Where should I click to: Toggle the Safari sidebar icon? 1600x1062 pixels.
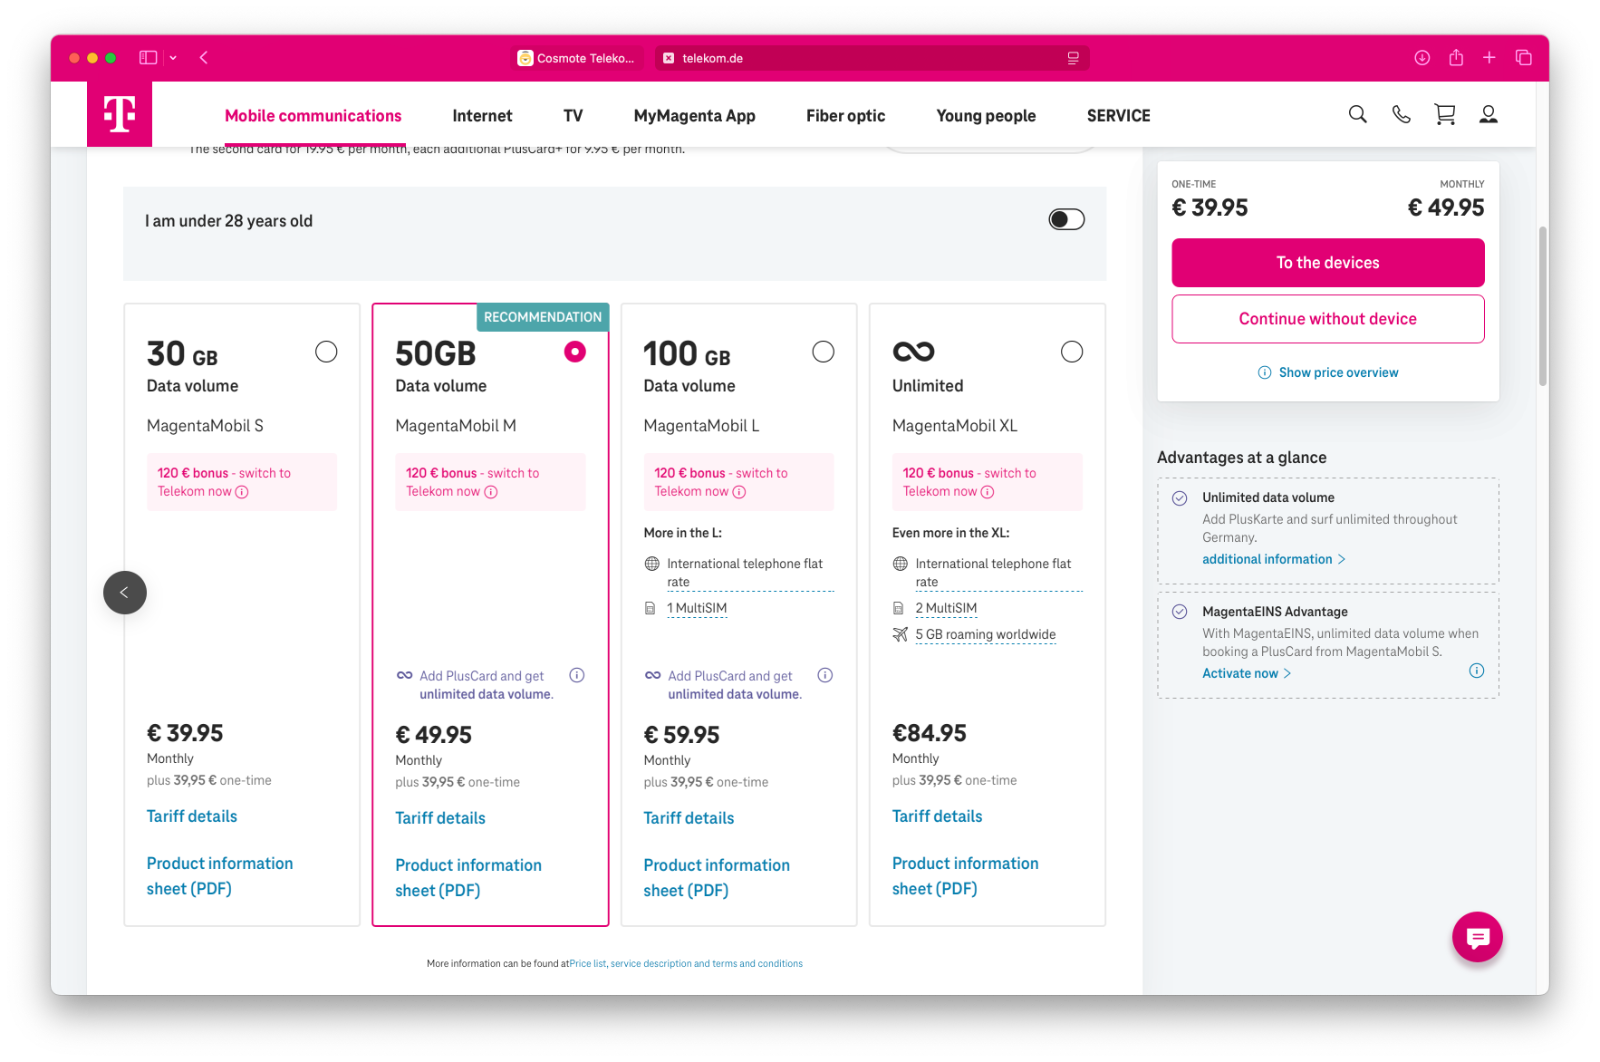click(x=148, y=58)
